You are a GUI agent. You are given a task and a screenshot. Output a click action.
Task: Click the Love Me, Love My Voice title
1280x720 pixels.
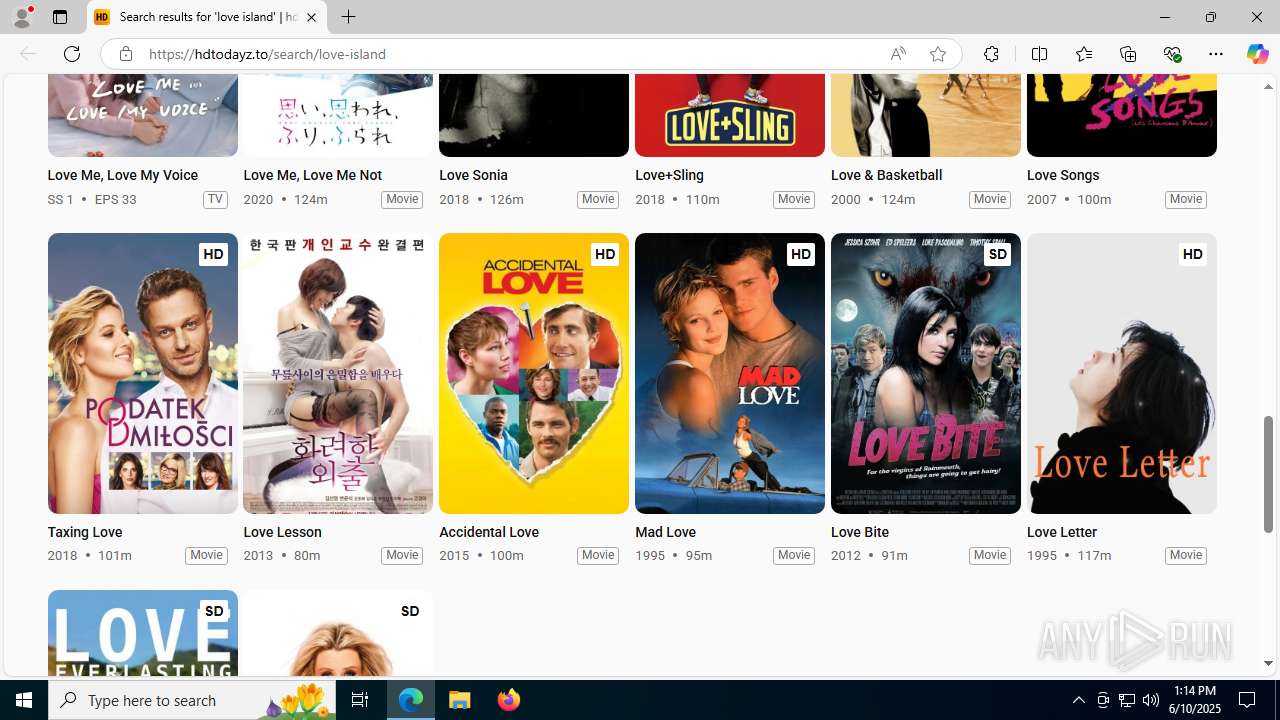click(122, 175)
